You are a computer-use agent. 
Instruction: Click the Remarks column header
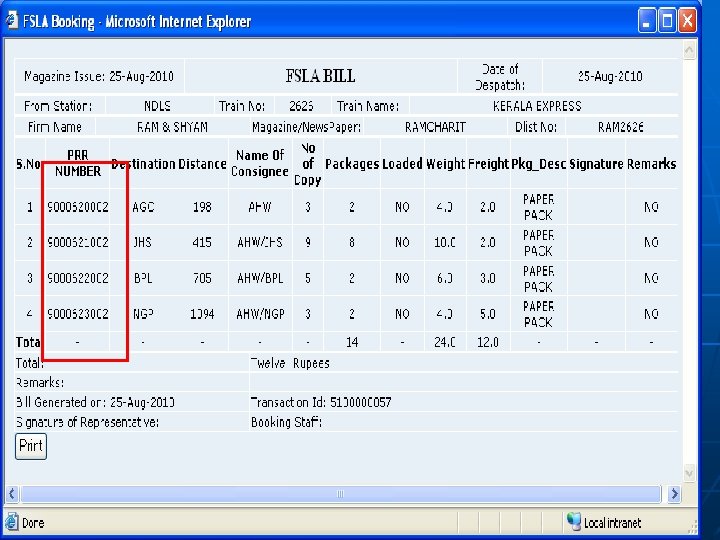coord(652,163)
